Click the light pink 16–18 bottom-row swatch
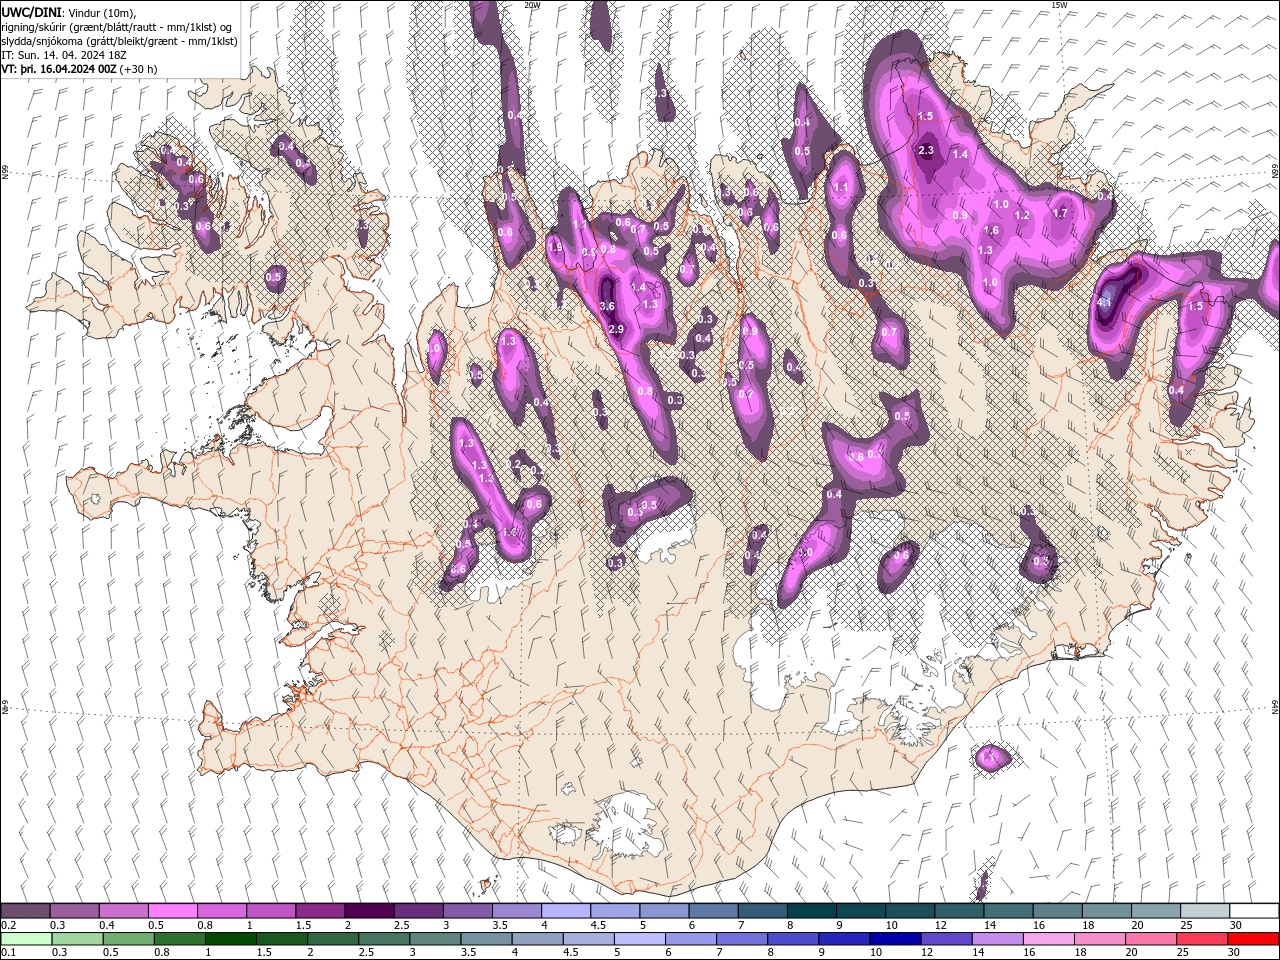Image resolution: width=1280 pixels, height=960 pixels. [x=1049, y=939]
